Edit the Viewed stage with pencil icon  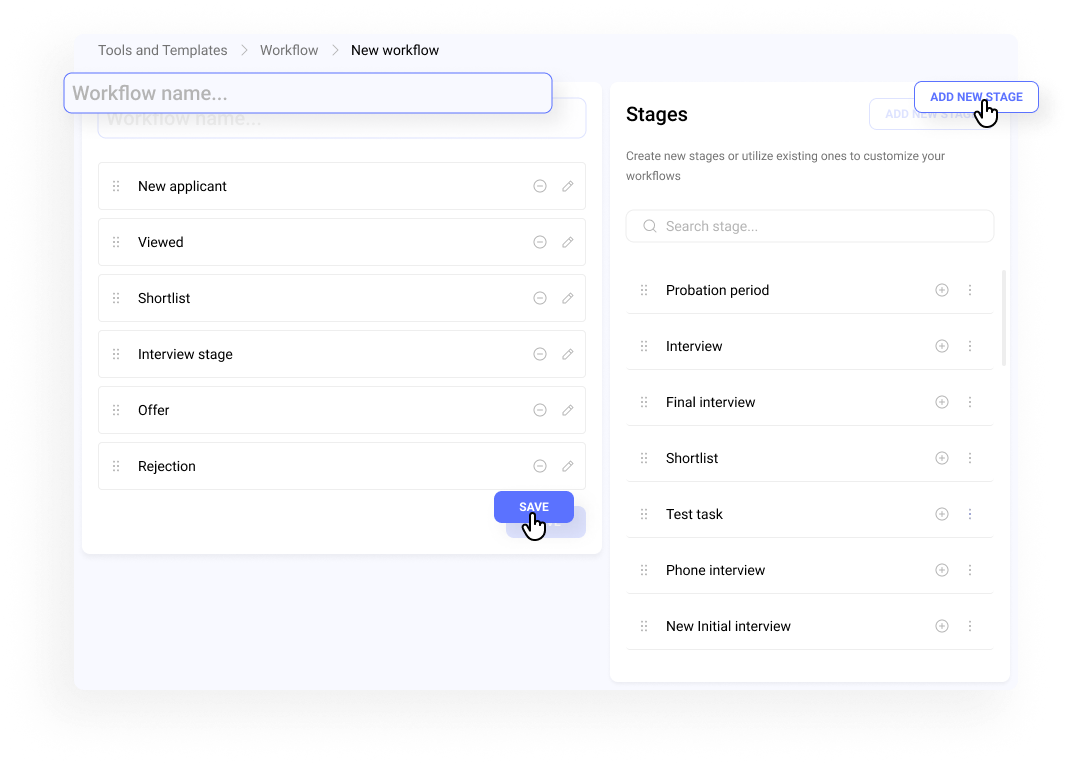click(568, 242)
